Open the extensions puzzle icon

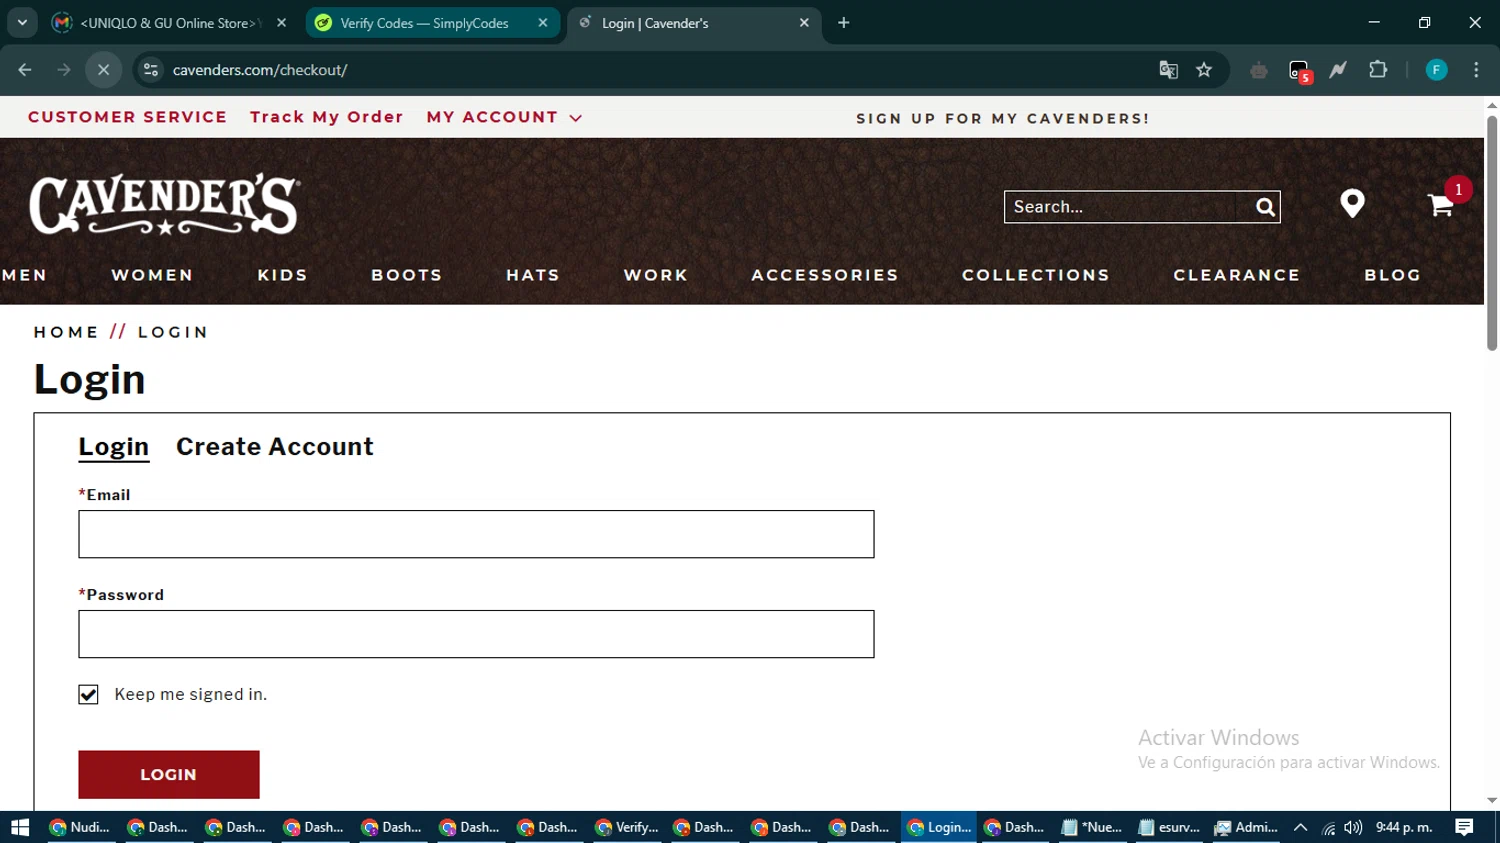[x=1378, y=70]
